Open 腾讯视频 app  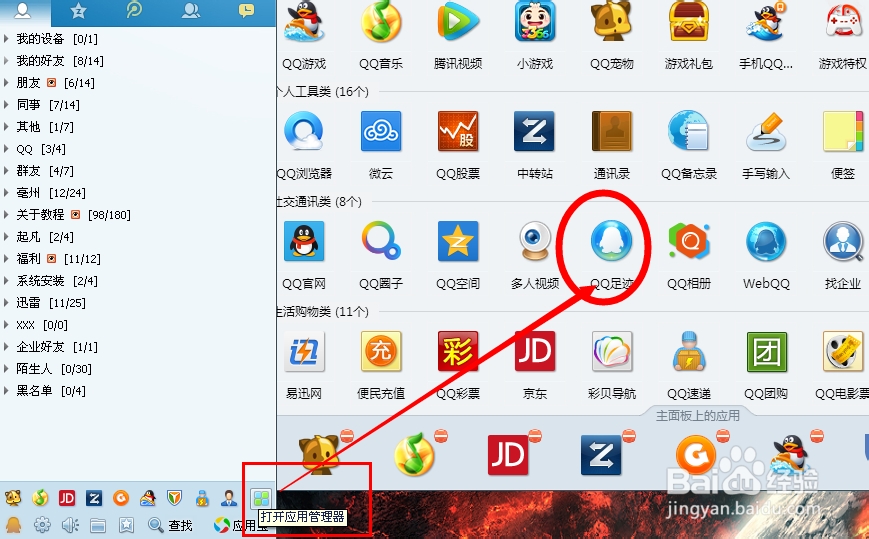(x=458, y=22)
